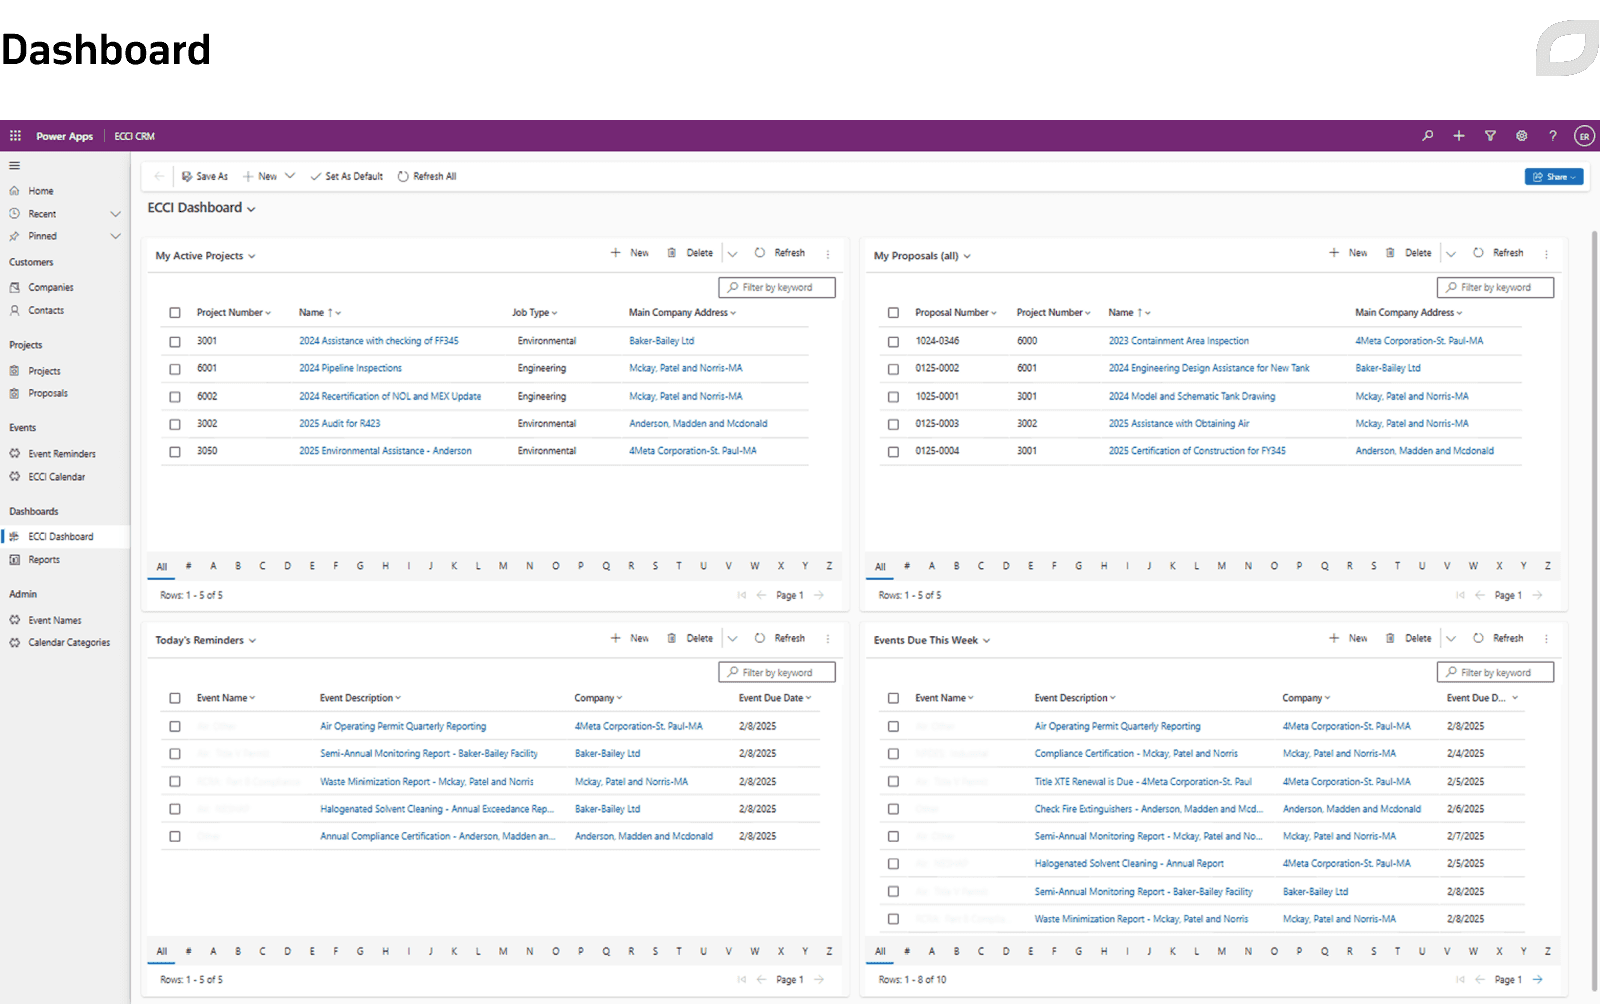Click Refresh in My Proposals panel
Image resolution: width=1600 pixels, height=1004 pixels.
(1498, 253)
